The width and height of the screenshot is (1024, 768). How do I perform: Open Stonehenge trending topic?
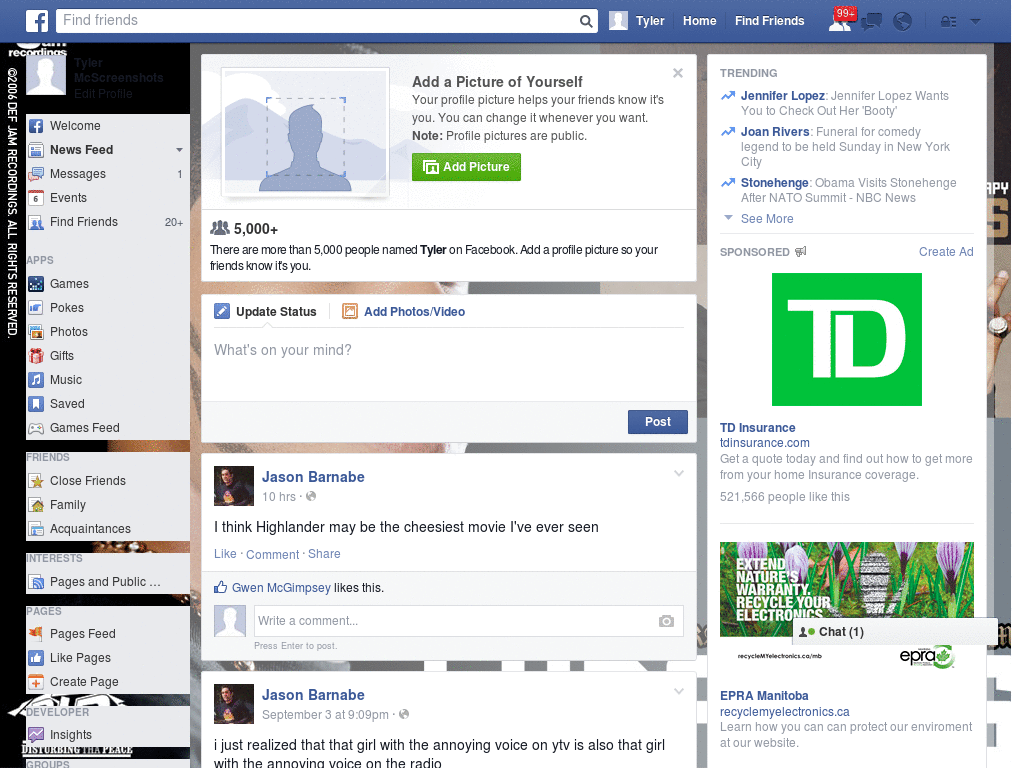775,183
